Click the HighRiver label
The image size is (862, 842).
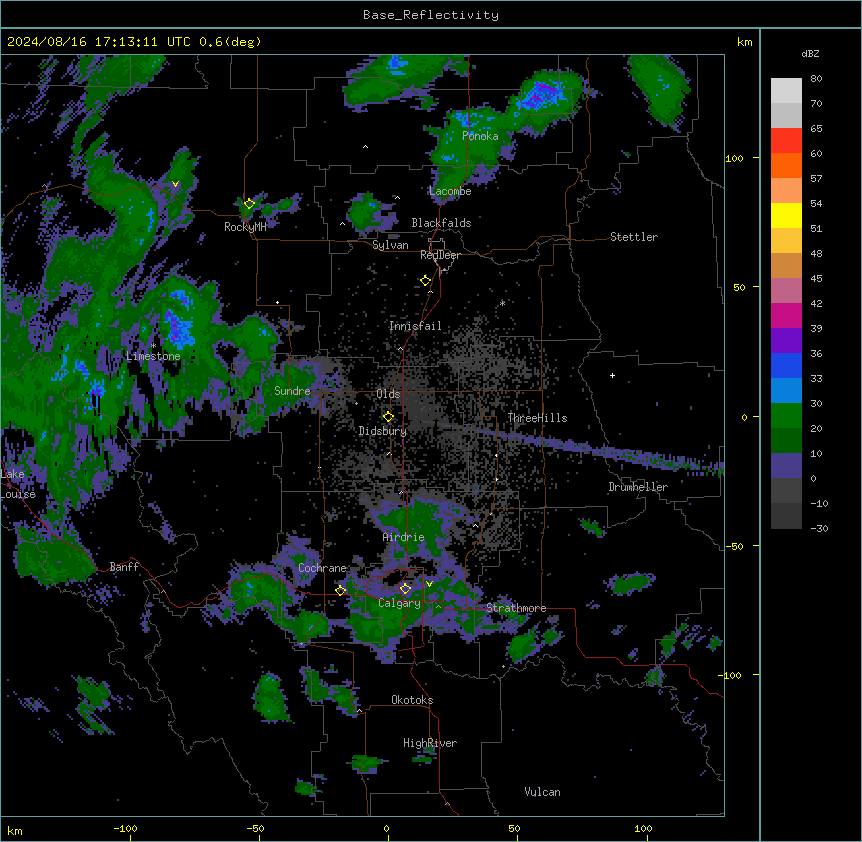click(430, 743)
